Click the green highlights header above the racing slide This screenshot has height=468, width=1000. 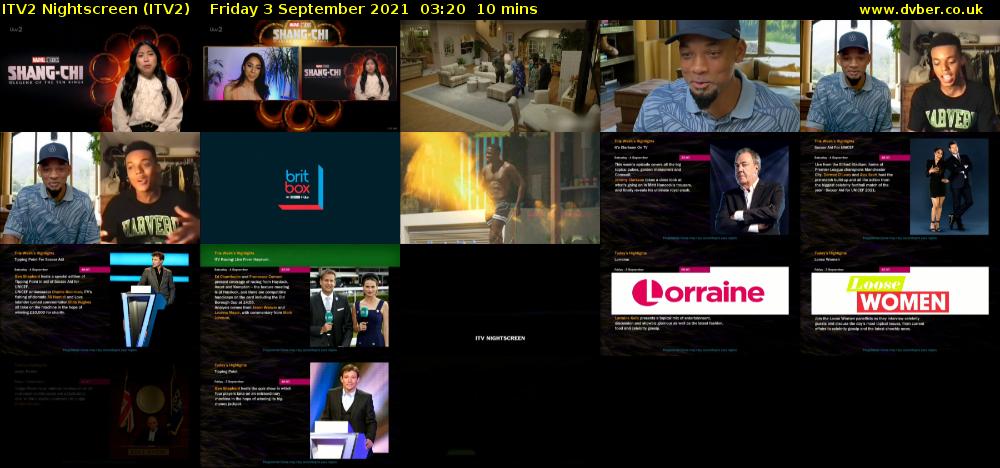click(300, 256)
